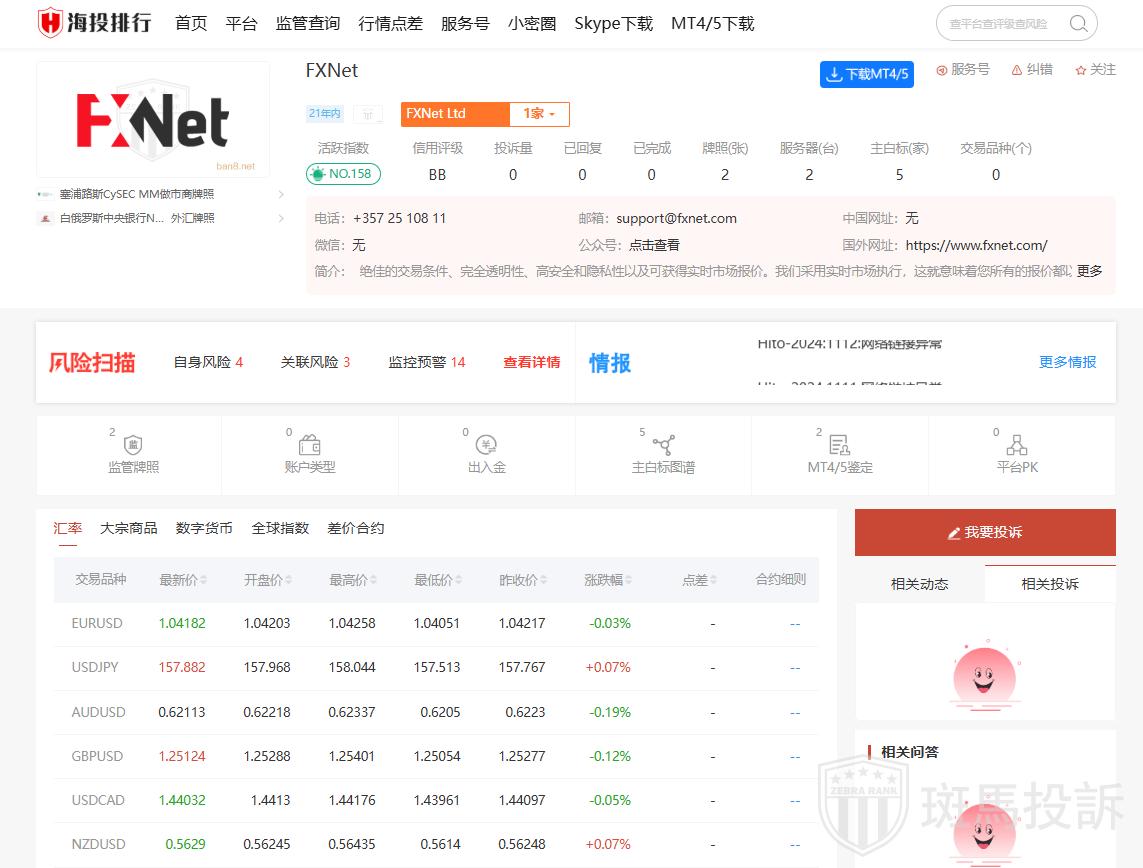Click the 下载MT4/5 blue button
The width and height of the screenshot is (1143, 868).
pos(866,74)
